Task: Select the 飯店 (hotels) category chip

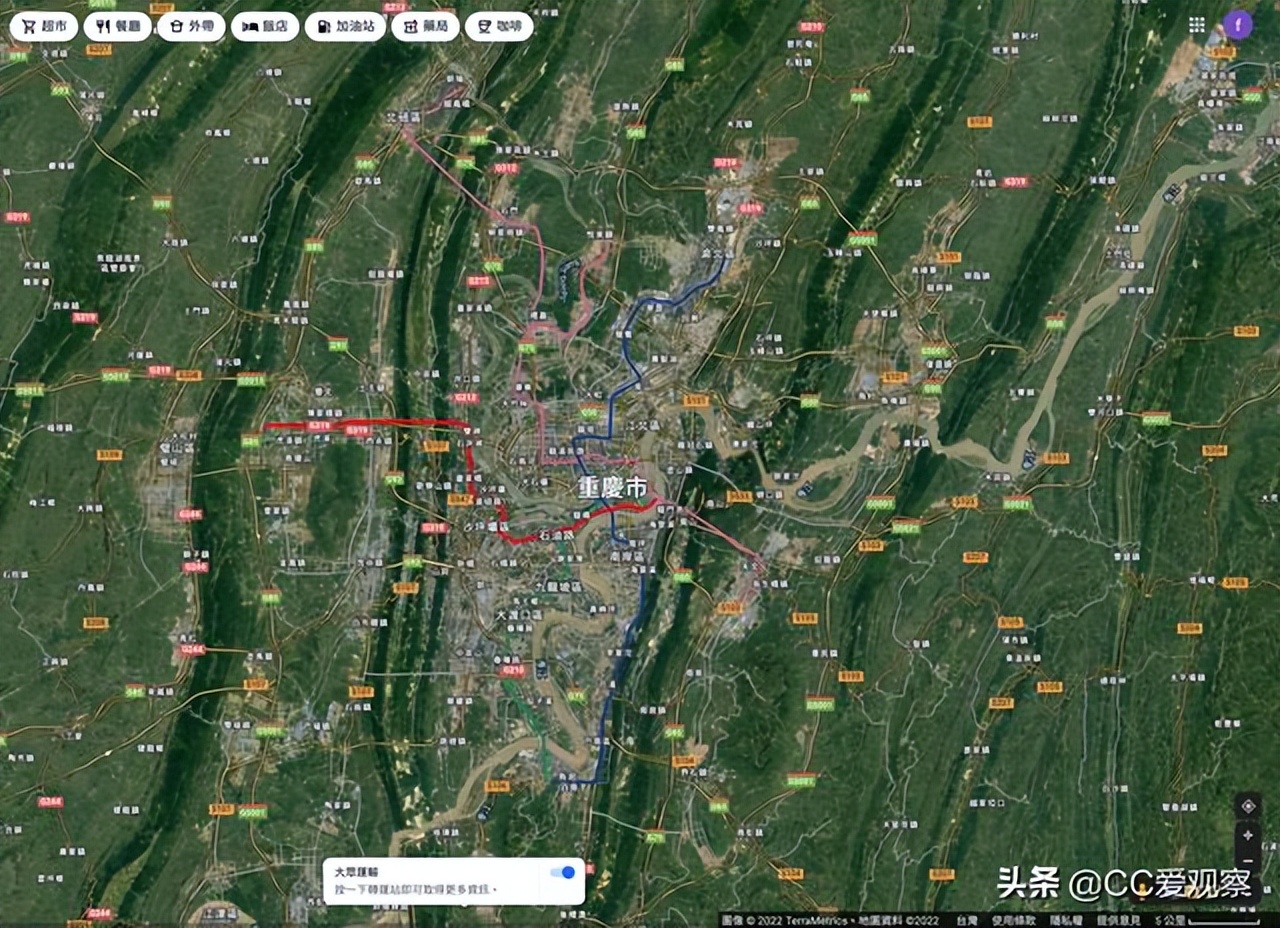Action: point(265,27)
